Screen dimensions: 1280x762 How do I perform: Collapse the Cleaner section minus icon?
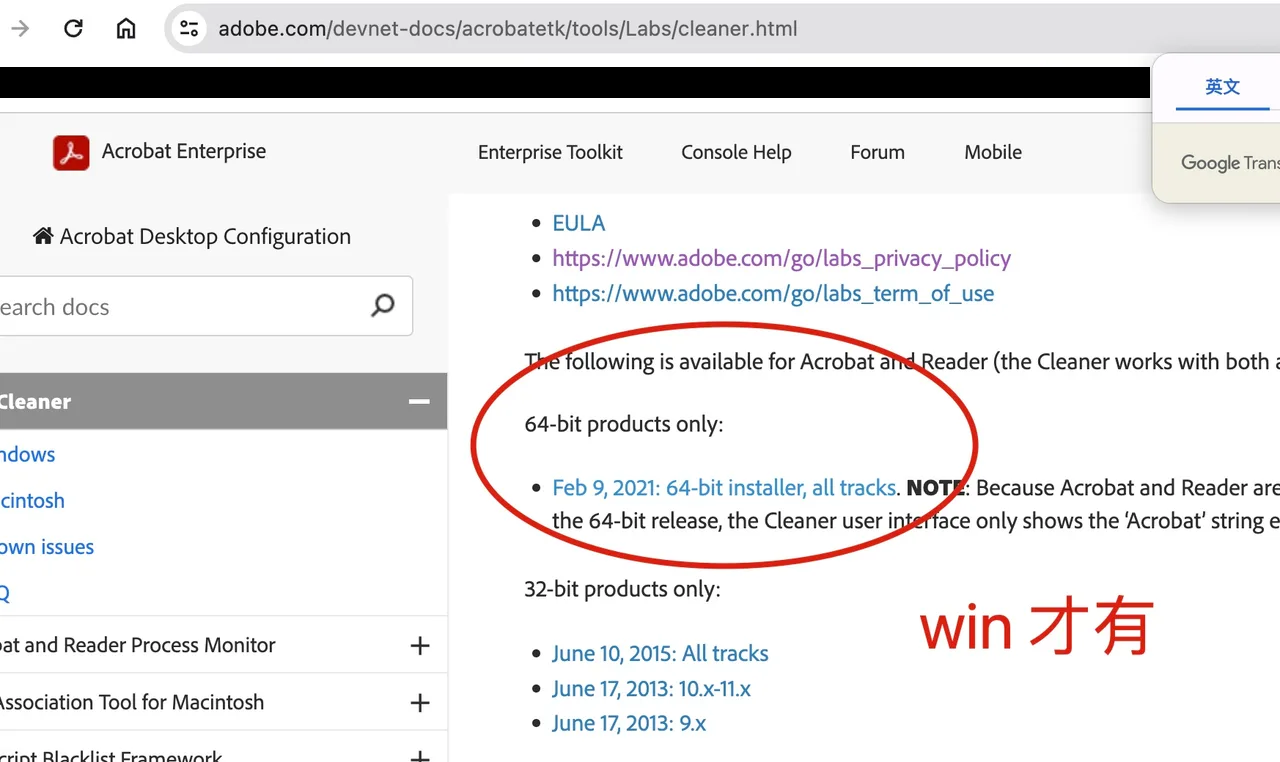pos(419,402)
